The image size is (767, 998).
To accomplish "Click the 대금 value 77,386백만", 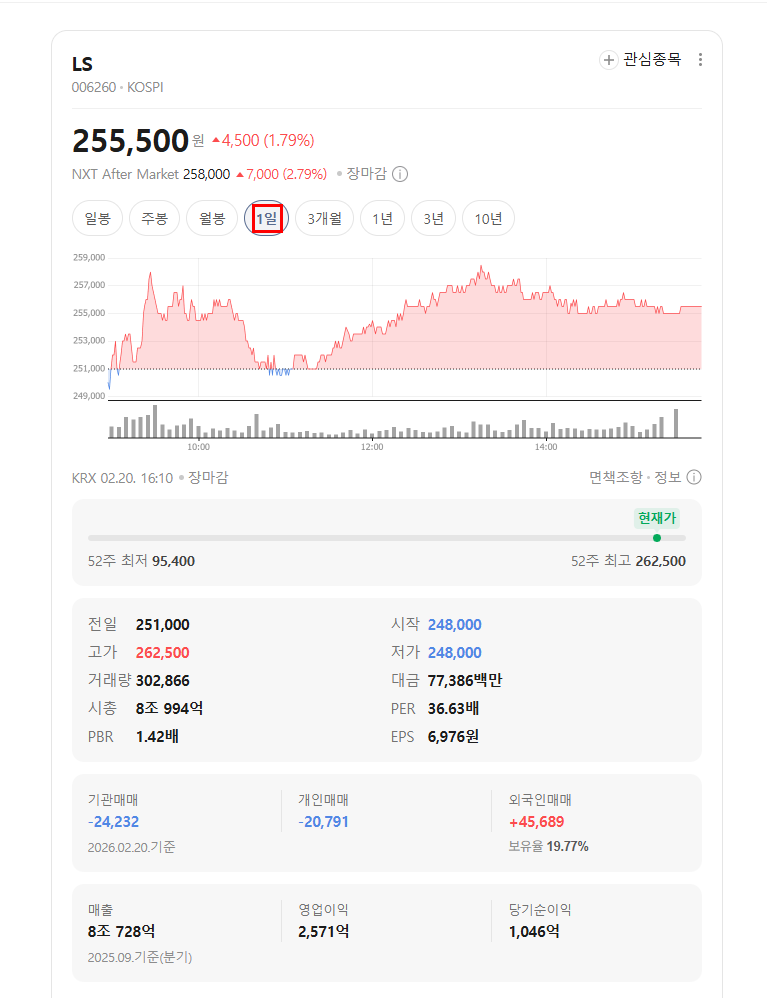I will click(x=465, y=681).
